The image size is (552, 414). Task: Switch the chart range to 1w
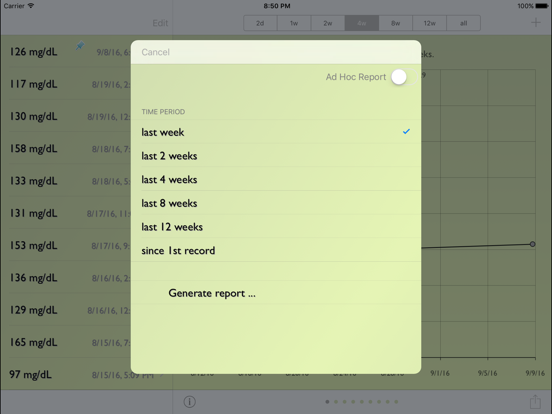click(294, 23)
